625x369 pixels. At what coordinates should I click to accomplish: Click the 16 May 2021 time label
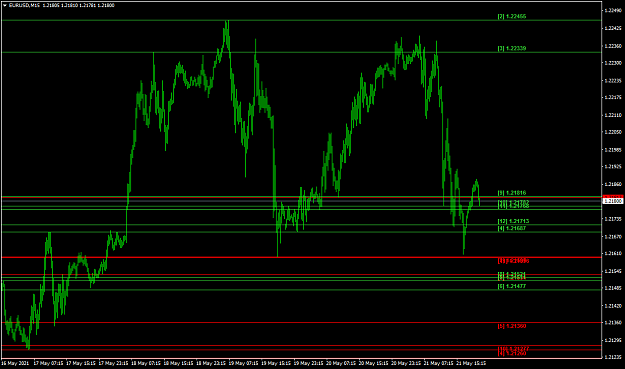tap(15, 363)
